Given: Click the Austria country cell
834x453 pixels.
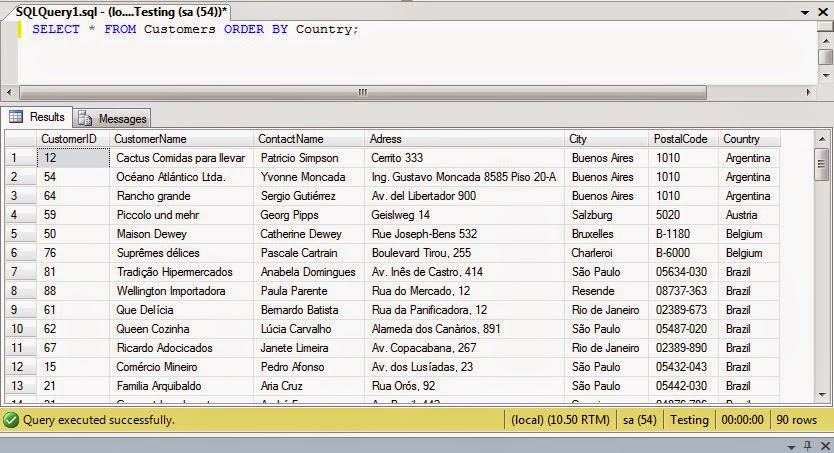Looking at the screenshot, I should click(x=749, y=215).
